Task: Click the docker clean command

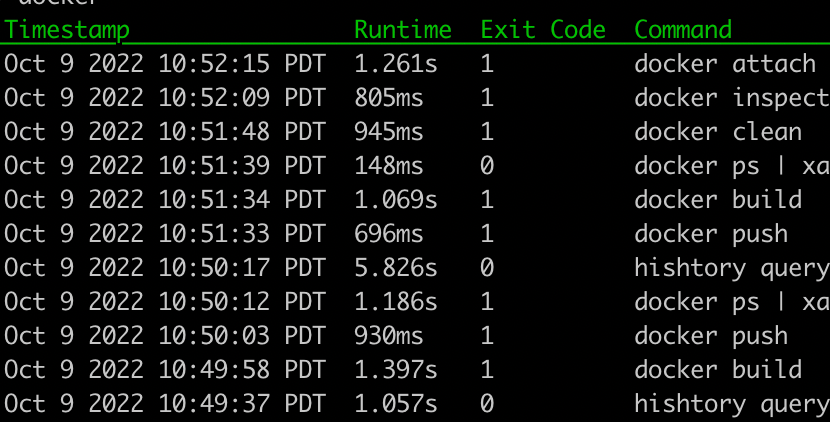Action: point(718,132)
